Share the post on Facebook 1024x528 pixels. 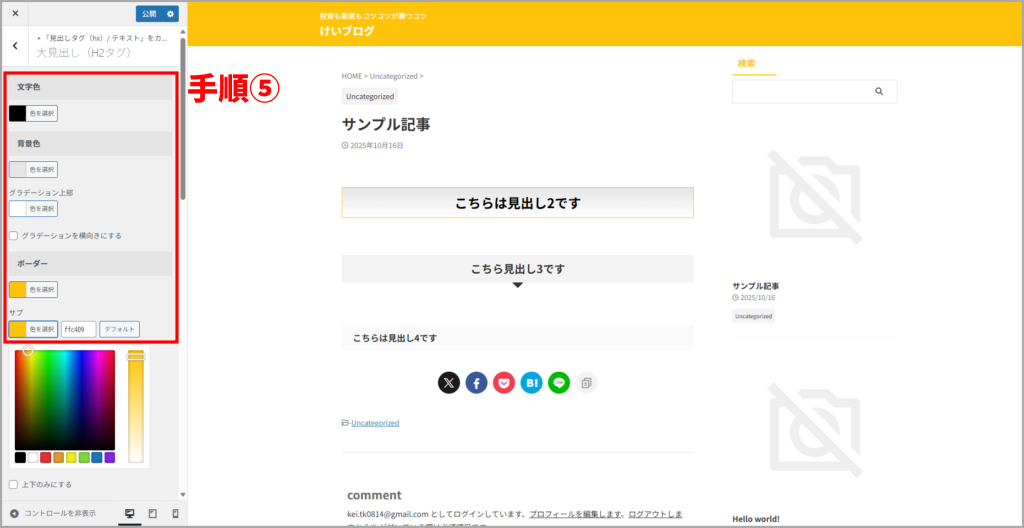pos(476,382)
